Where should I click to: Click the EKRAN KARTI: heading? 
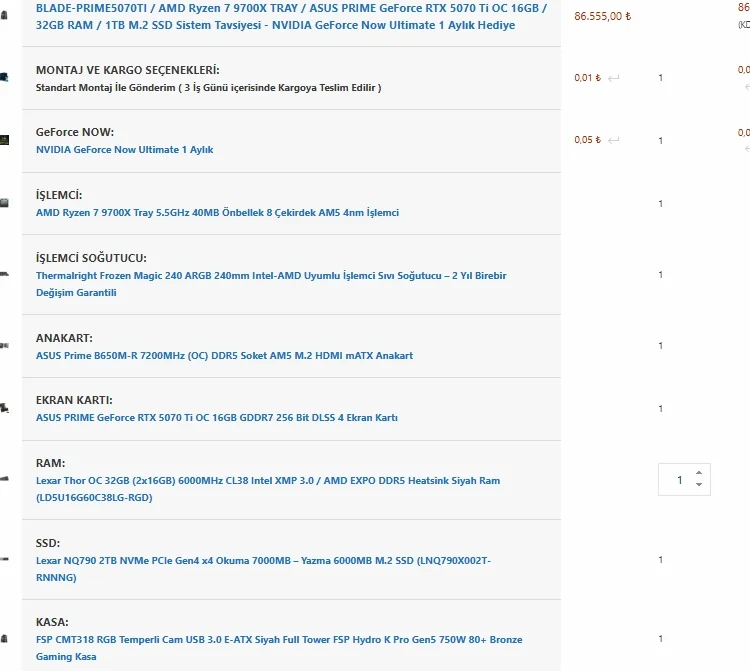[x=74, y=400]
